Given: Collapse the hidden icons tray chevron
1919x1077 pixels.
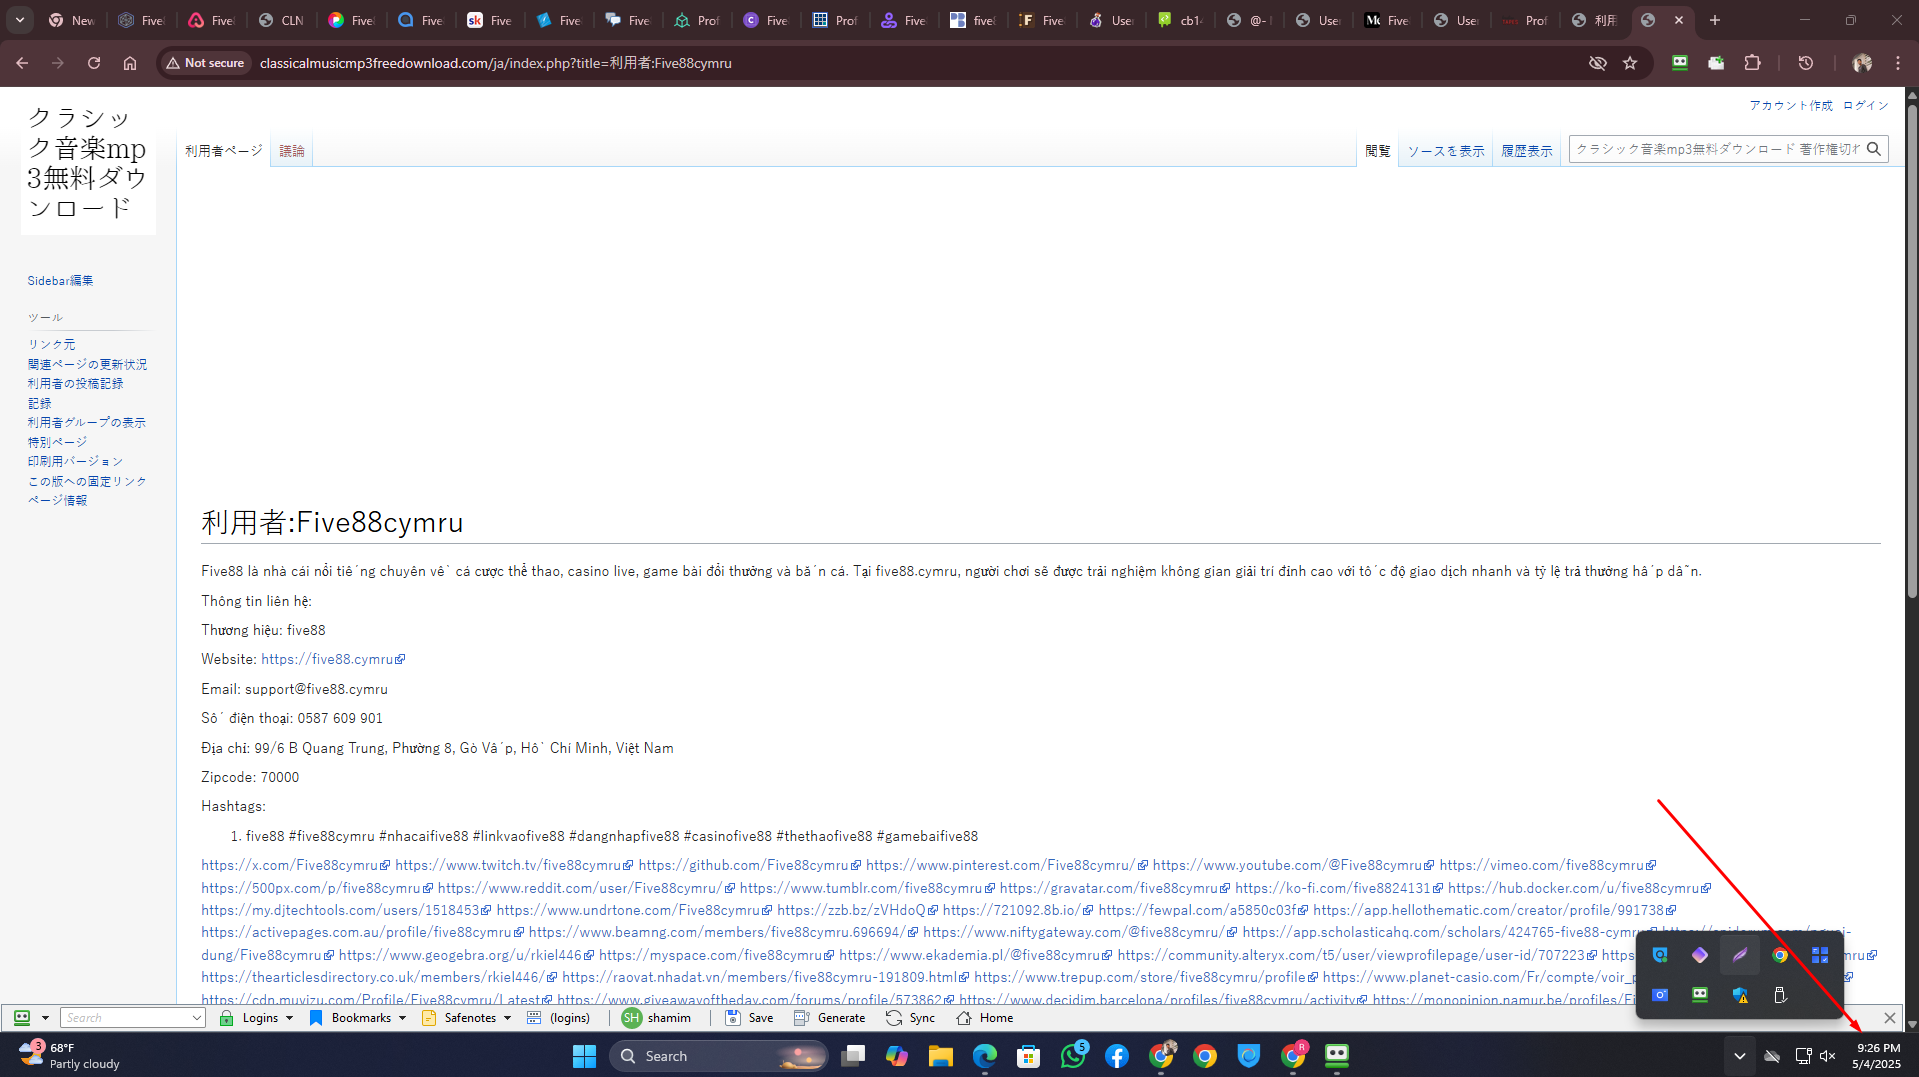Looking at the screenshot, I should [x=1740, y=1056].
